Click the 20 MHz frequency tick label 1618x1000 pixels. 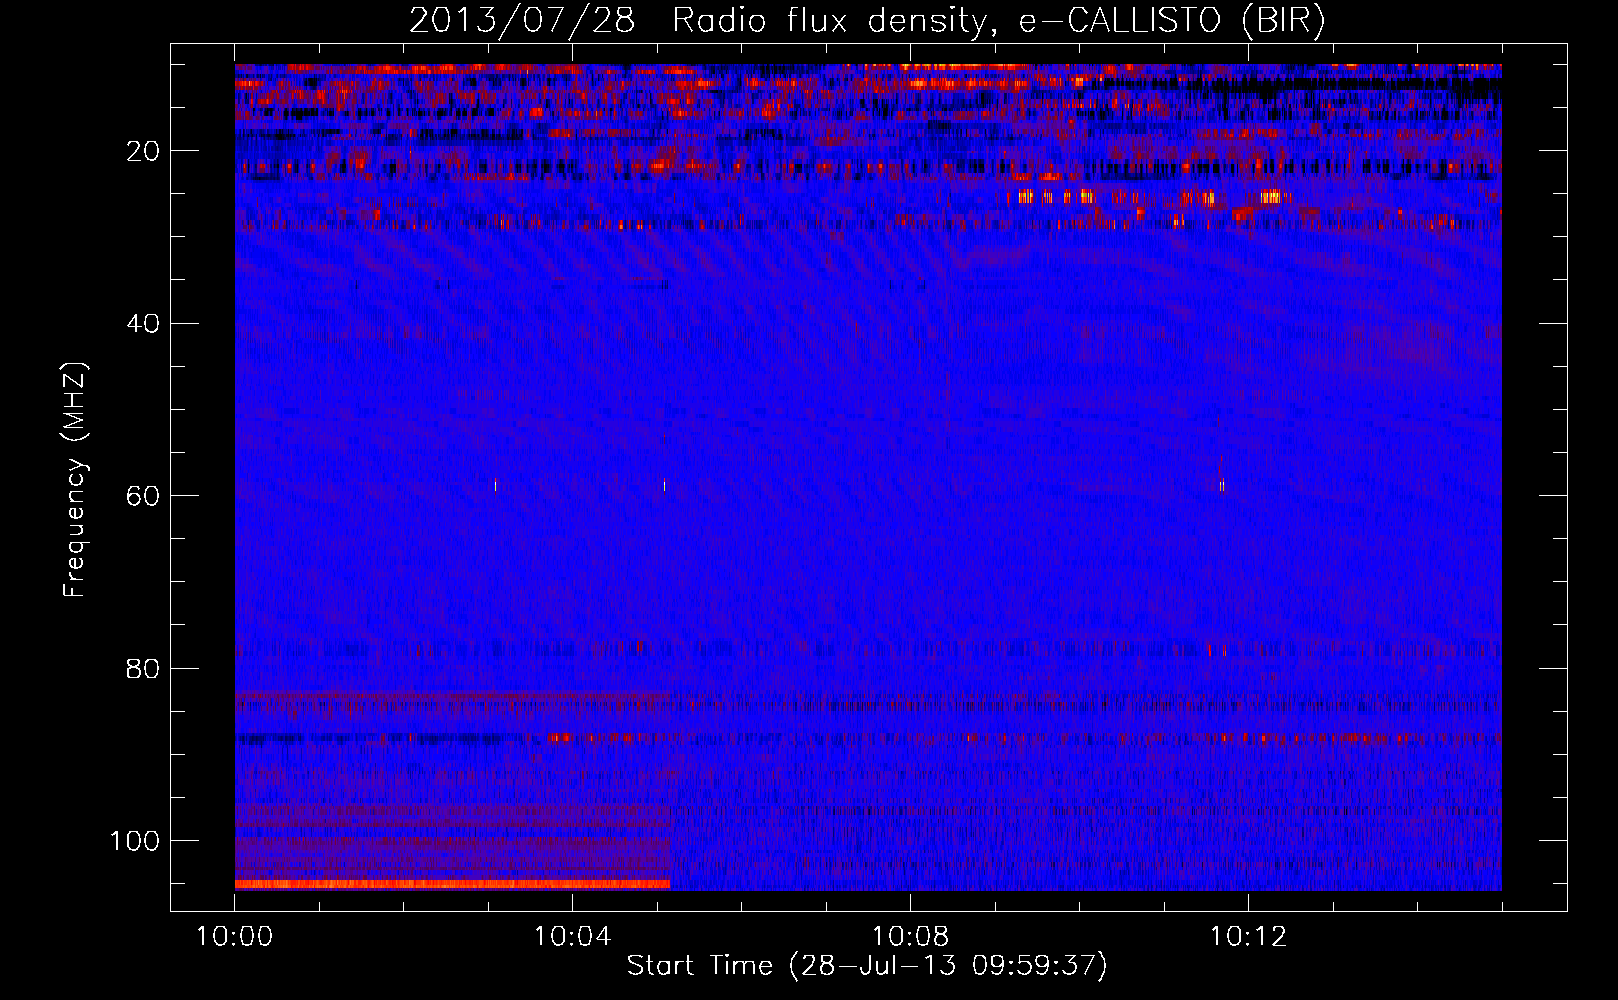coord(143,151)
